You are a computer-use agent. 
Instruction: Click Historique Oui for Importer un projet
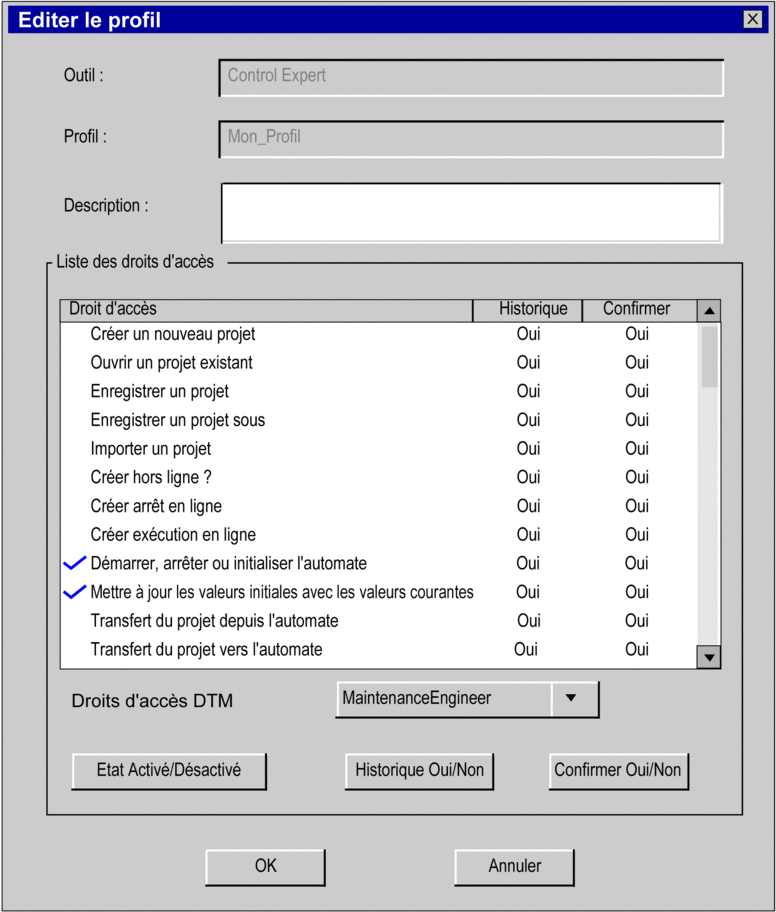pyautogui.click(x=528, y=449)
